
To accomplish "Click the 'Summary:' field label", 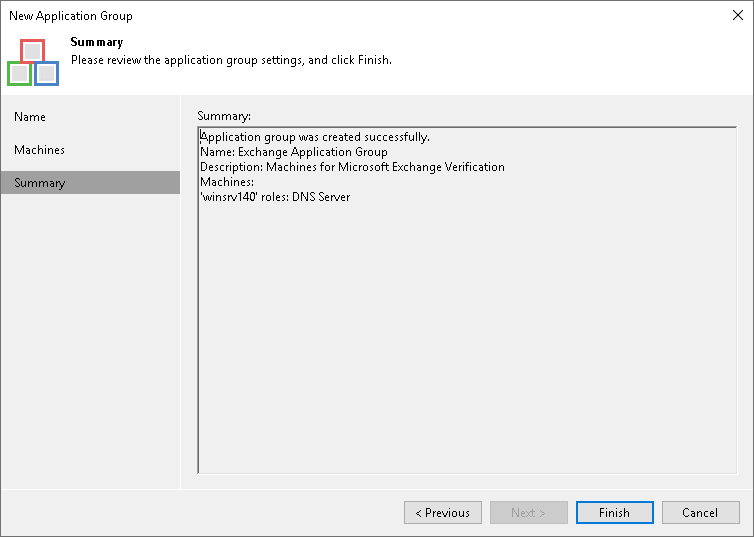I will coord(224,116).
